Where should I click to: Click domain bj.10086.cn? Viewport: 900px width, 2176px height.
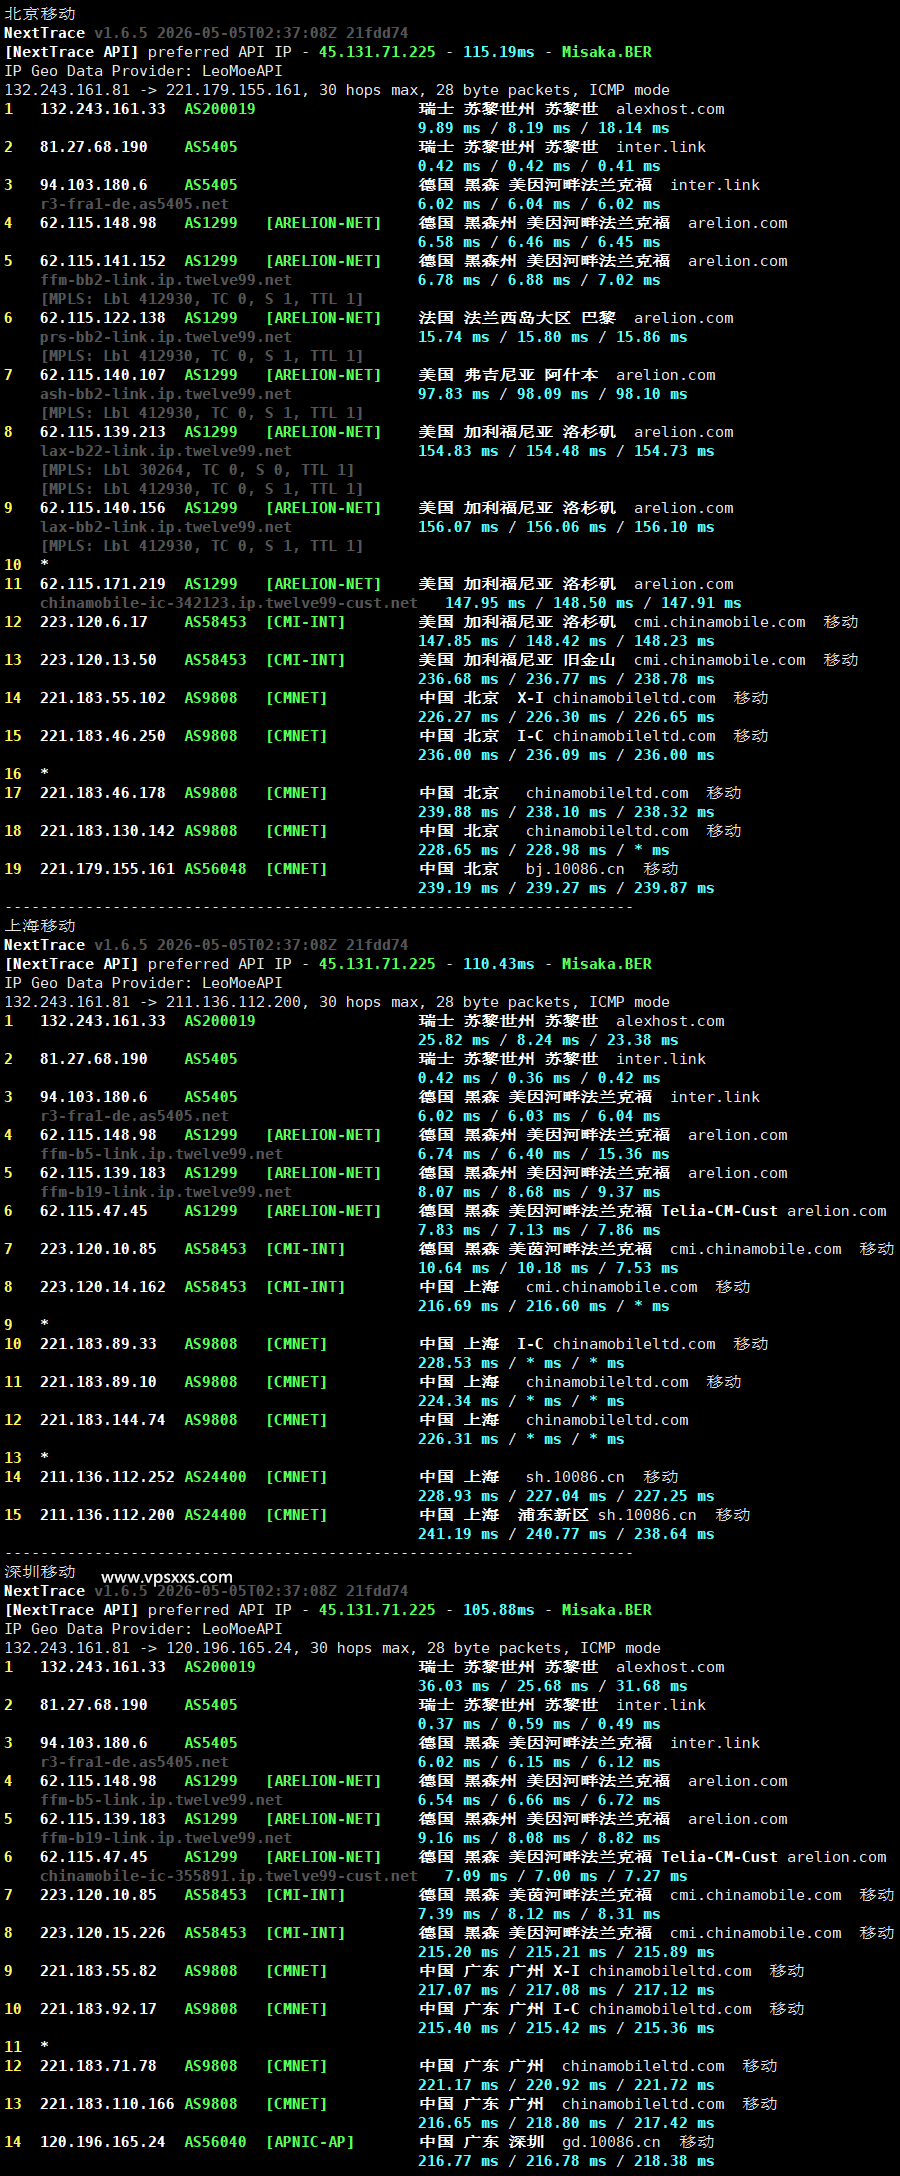point(575,869)
